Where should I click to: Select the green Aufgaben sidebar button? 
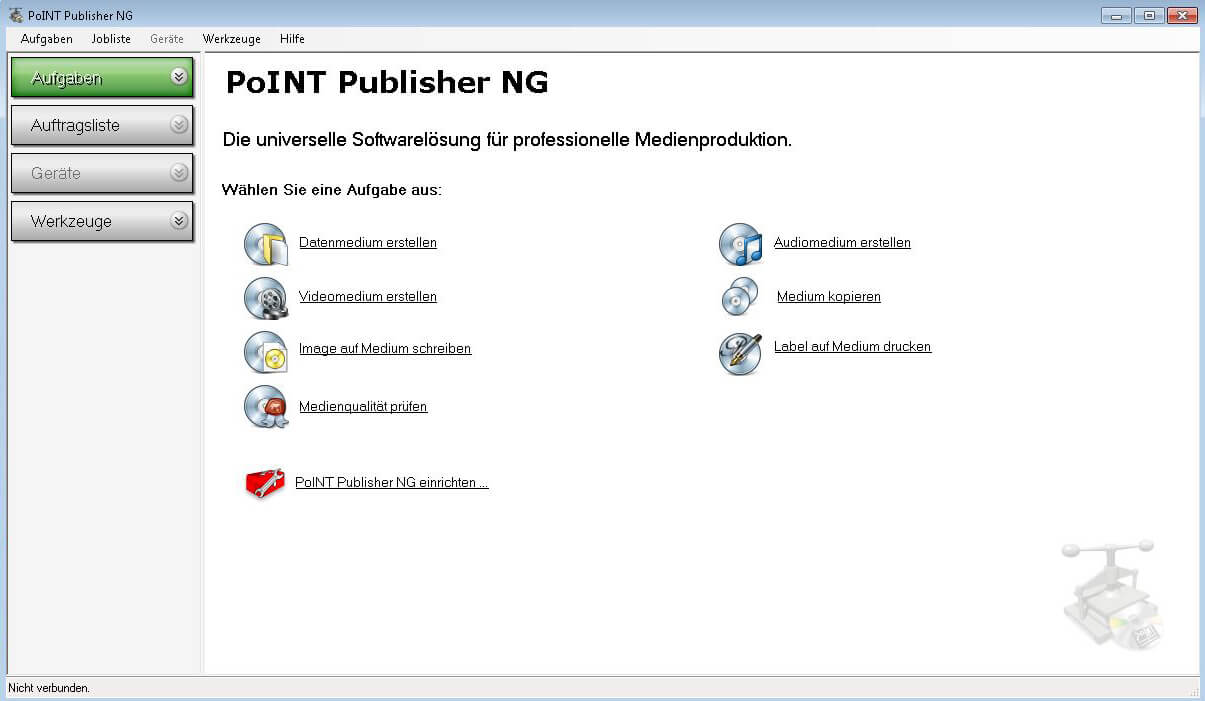[x=102, y=78]
